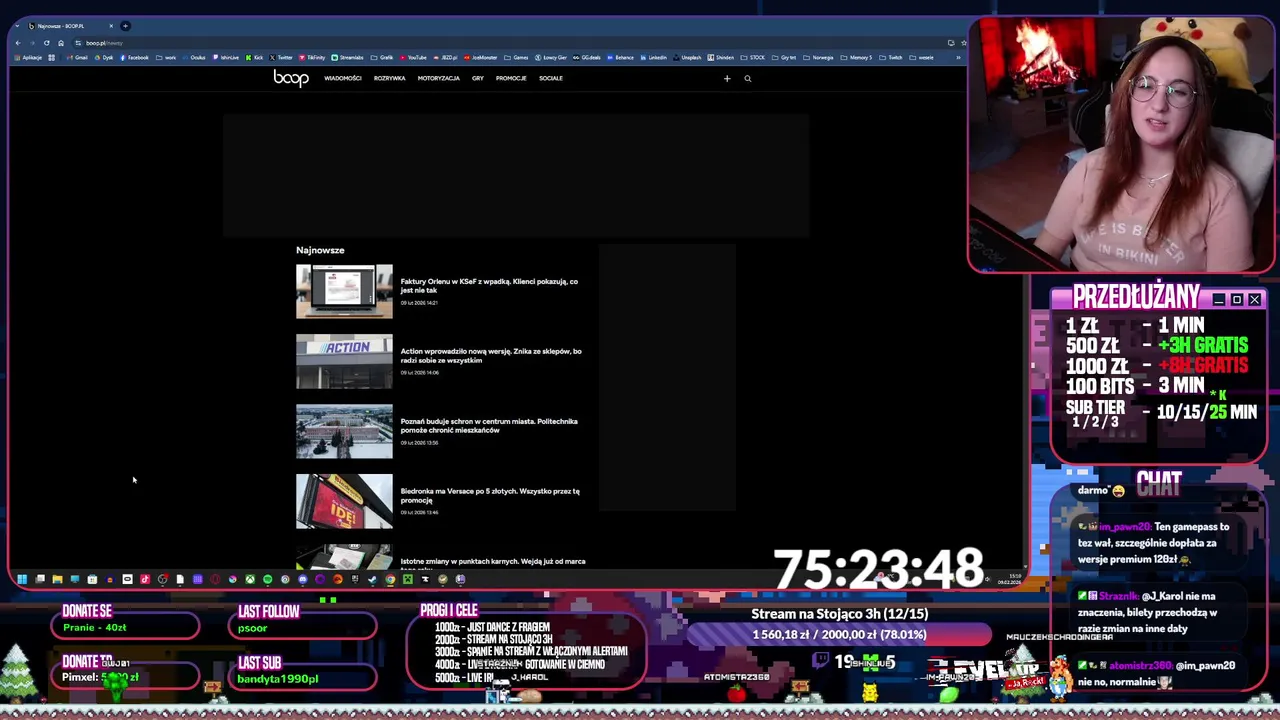Open File Explorer from the taskbar
Viewport: 1280px width, 720px height.
tap(57, 579)
